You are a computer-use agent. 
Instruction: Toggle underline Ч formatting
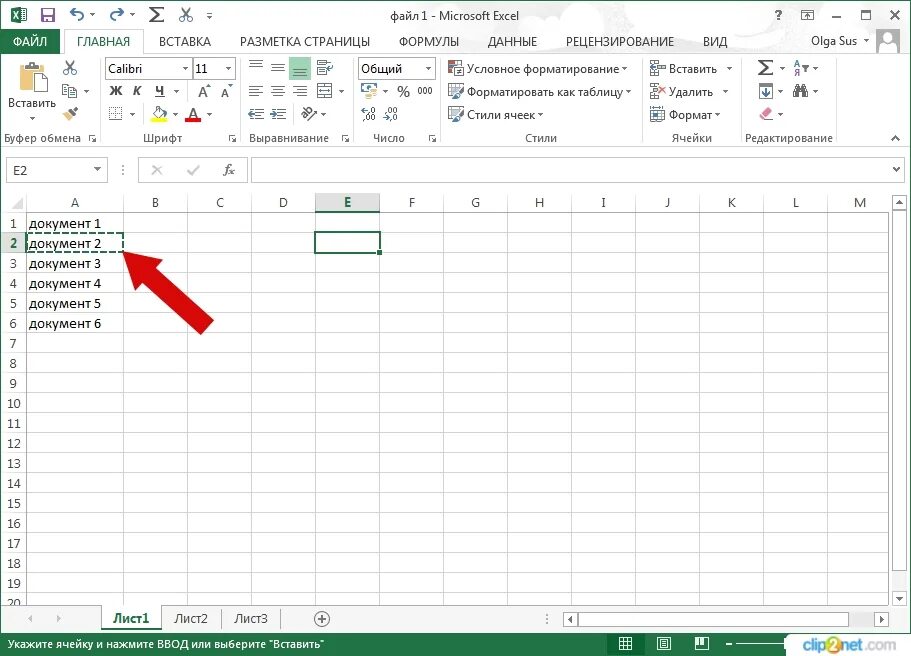tap(160, 91)
